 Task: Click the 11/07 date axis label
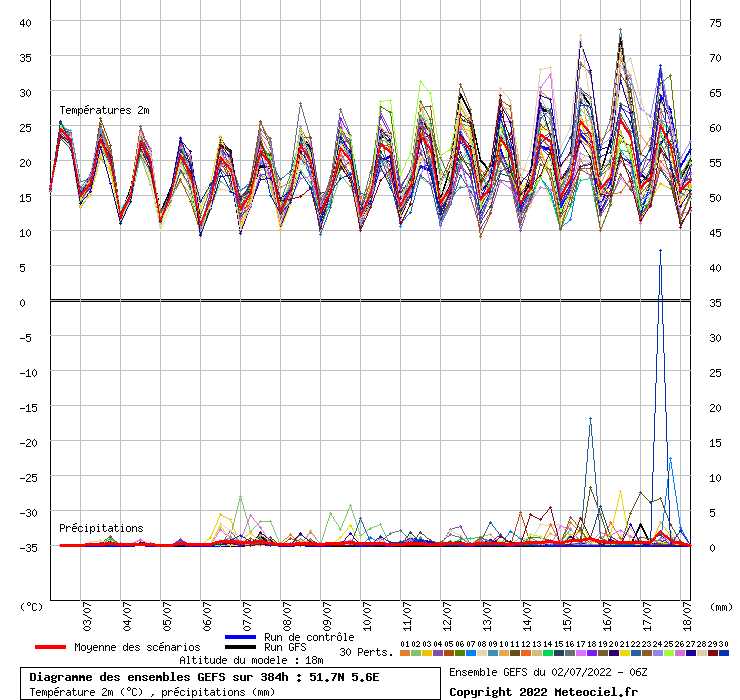[407, 616]
